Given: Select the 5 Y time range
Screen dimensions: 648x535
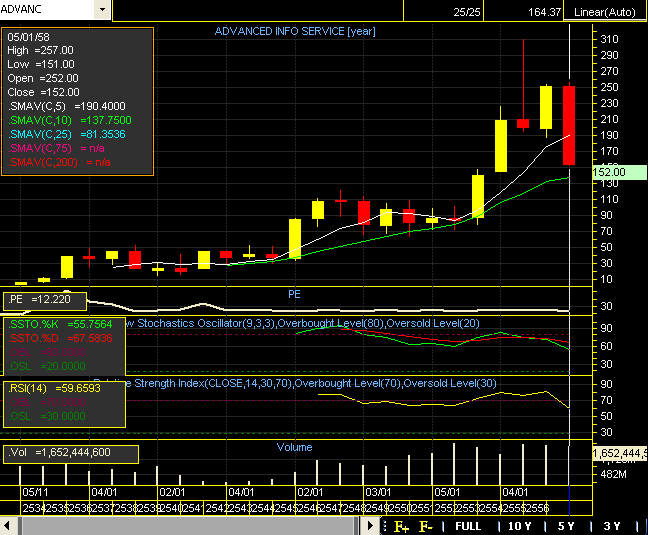Looking at the screenshot, I should point(566,526).
